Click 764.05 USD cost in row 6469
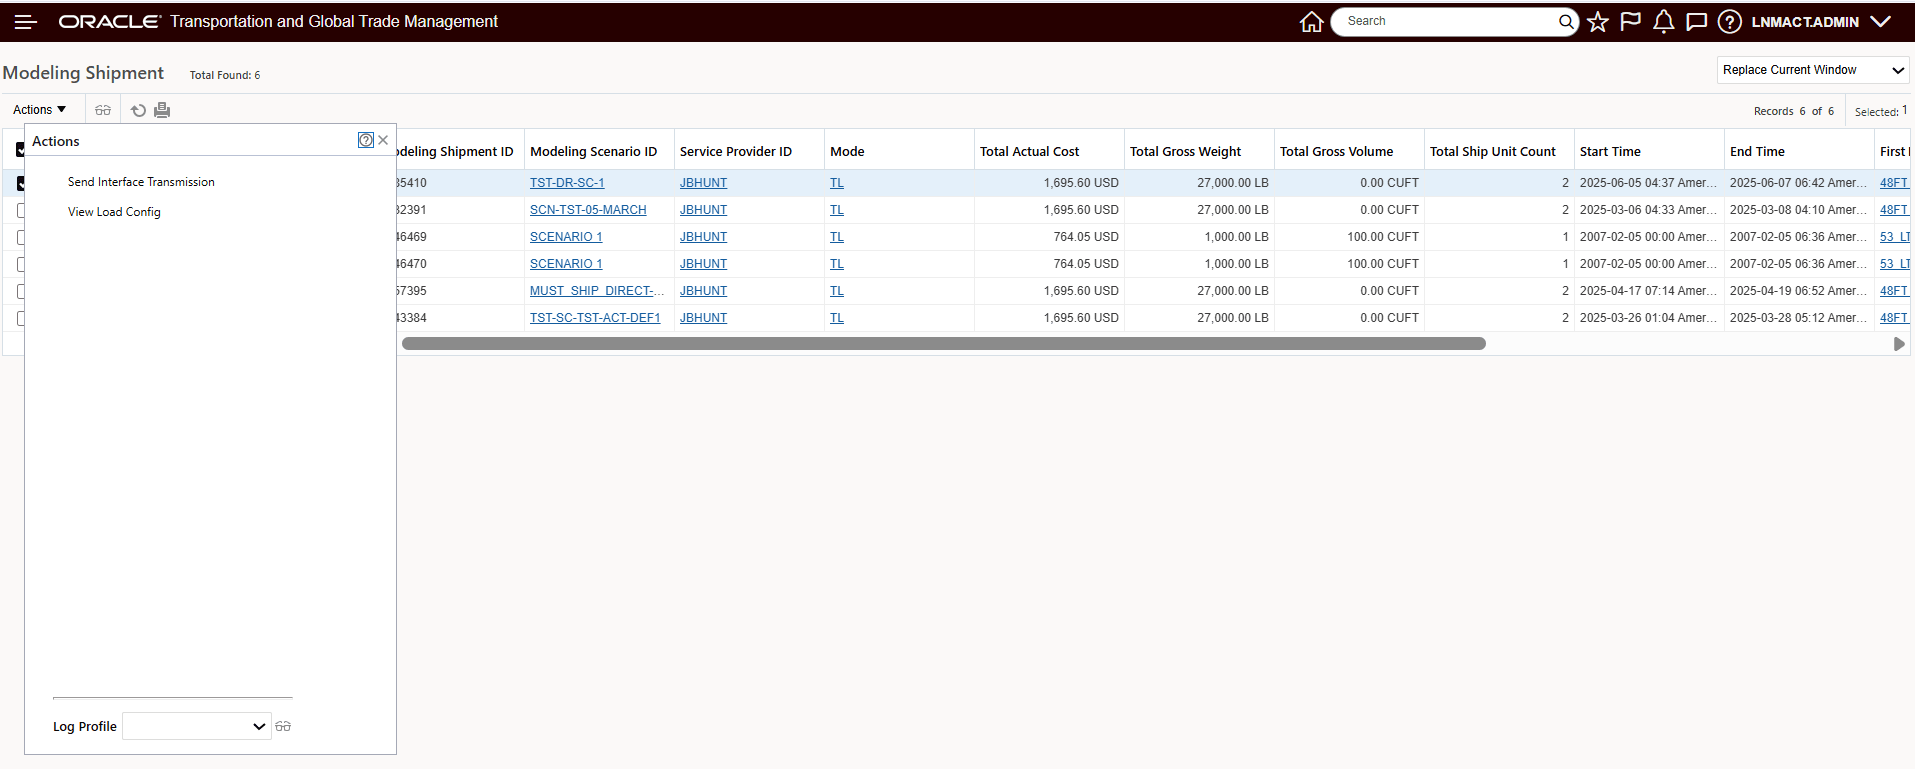This screenshot has width=1915, height=769. 1086,237
